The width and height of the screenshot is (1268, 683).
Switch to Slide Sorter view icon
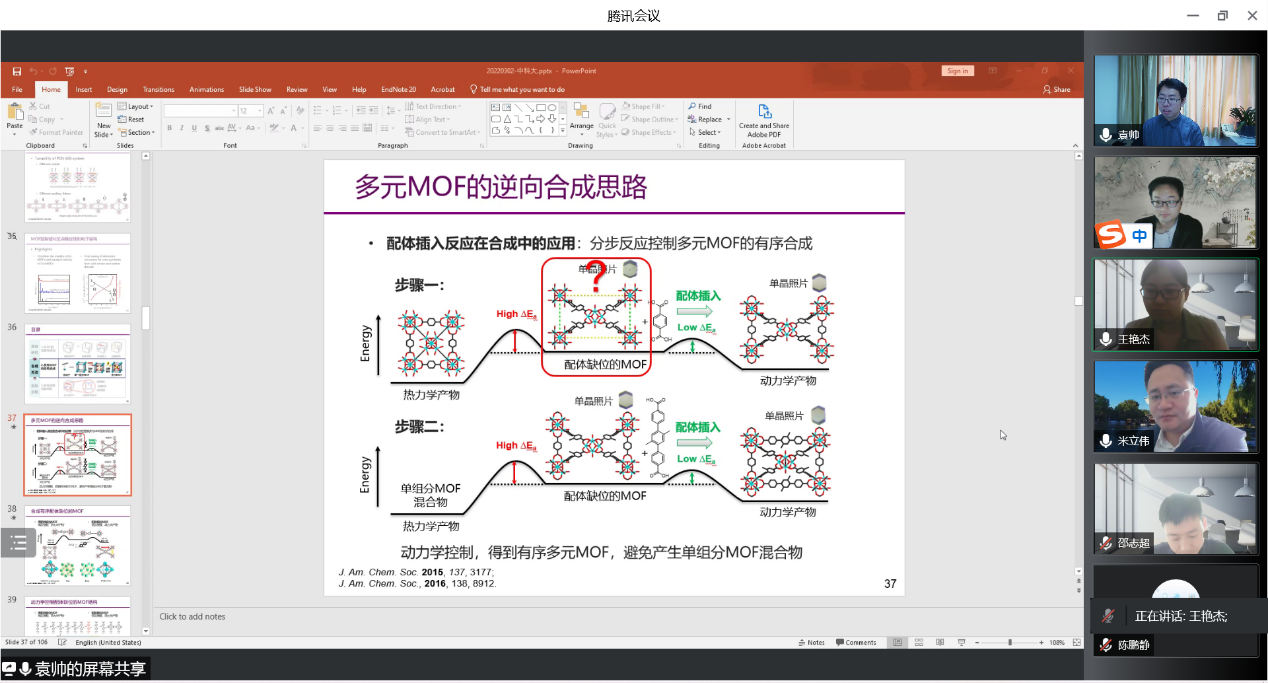tap(919, 642)
